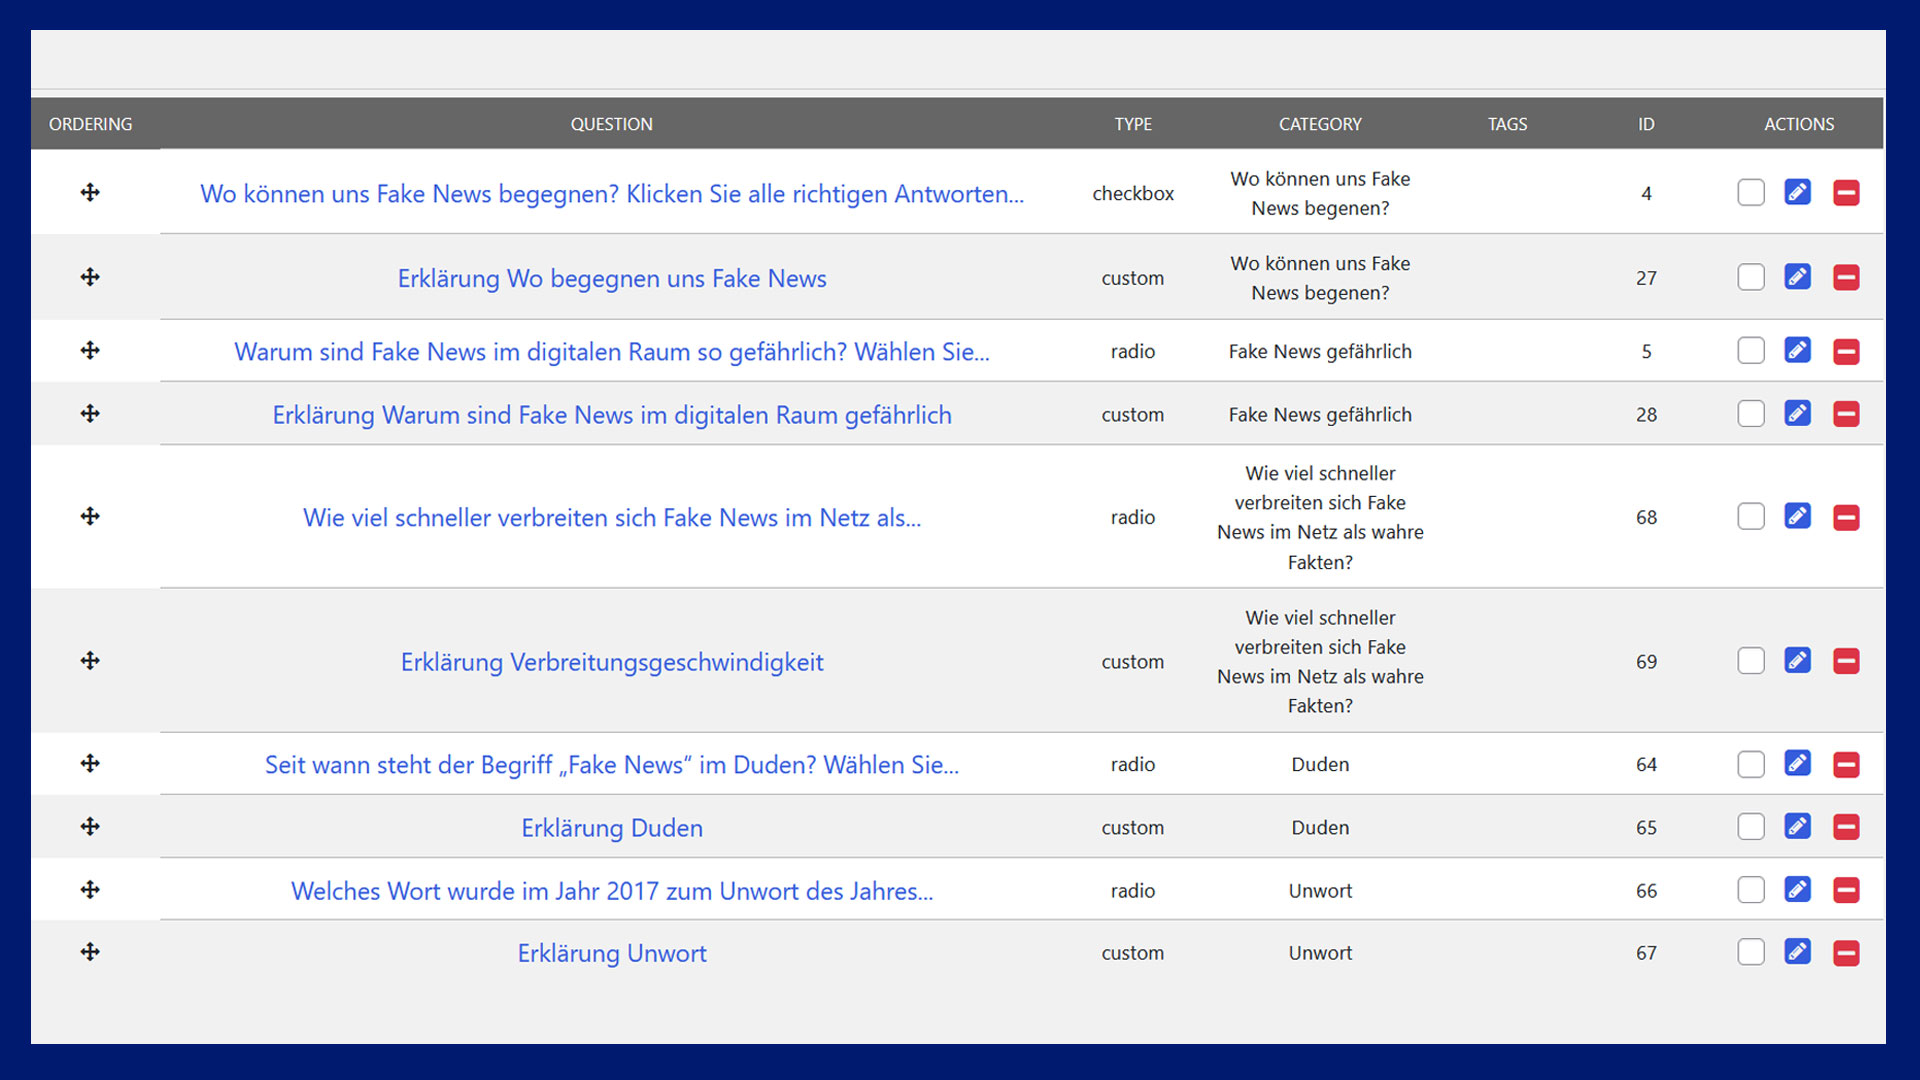Viewport: 1920px width, 1080px height.
Task: Click edit pencil for question ID 66
Action: [1797, 889]
